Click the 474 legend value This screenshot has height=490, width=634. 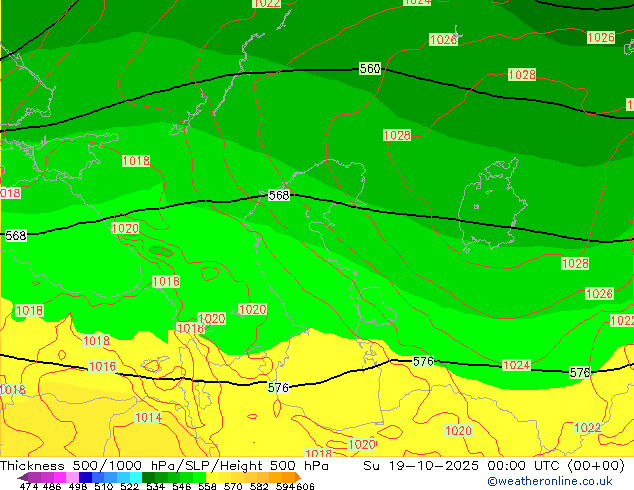[x=29, y=486]
